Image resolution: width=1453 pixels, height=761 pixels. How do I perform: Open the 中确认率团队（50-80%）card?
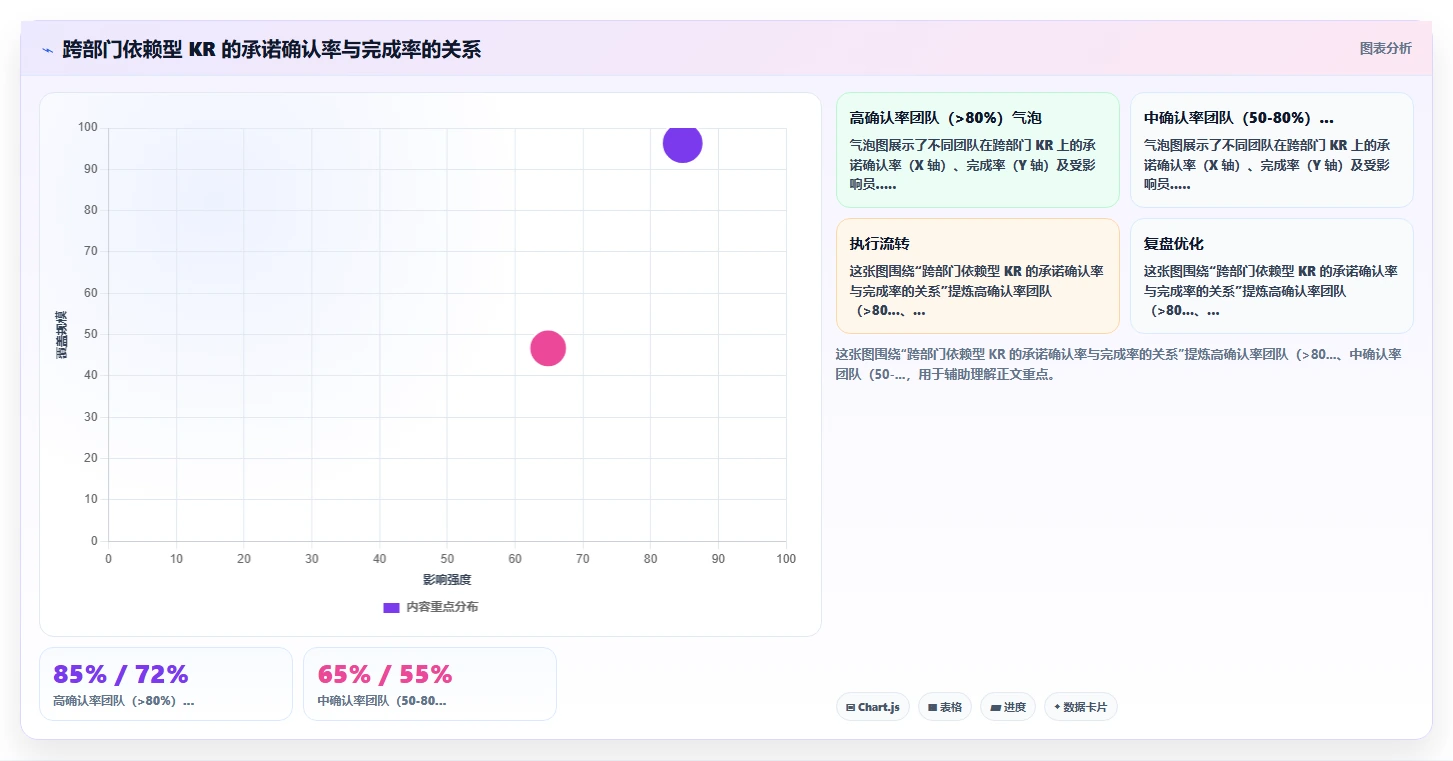pos(1271,150)
